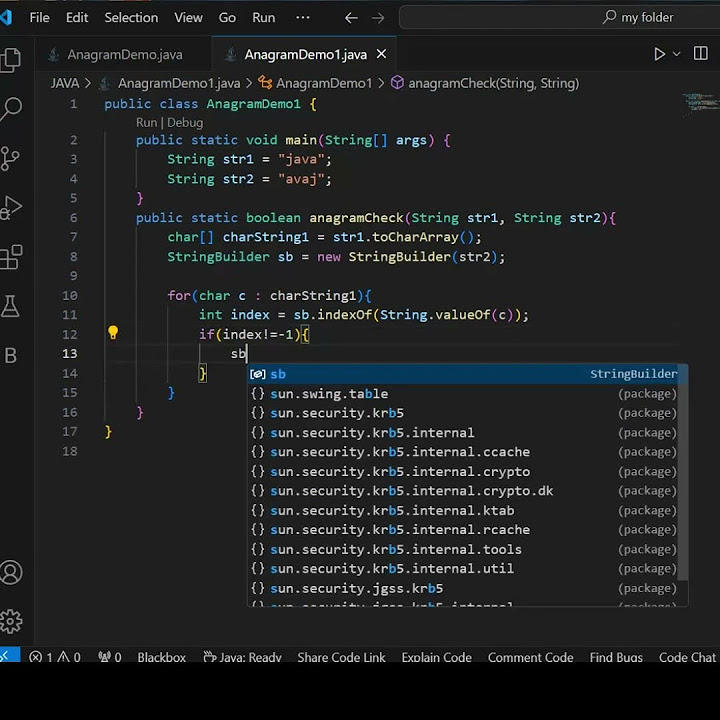Click the AnagramDemo1 class breadcrumb

(324, 83)
